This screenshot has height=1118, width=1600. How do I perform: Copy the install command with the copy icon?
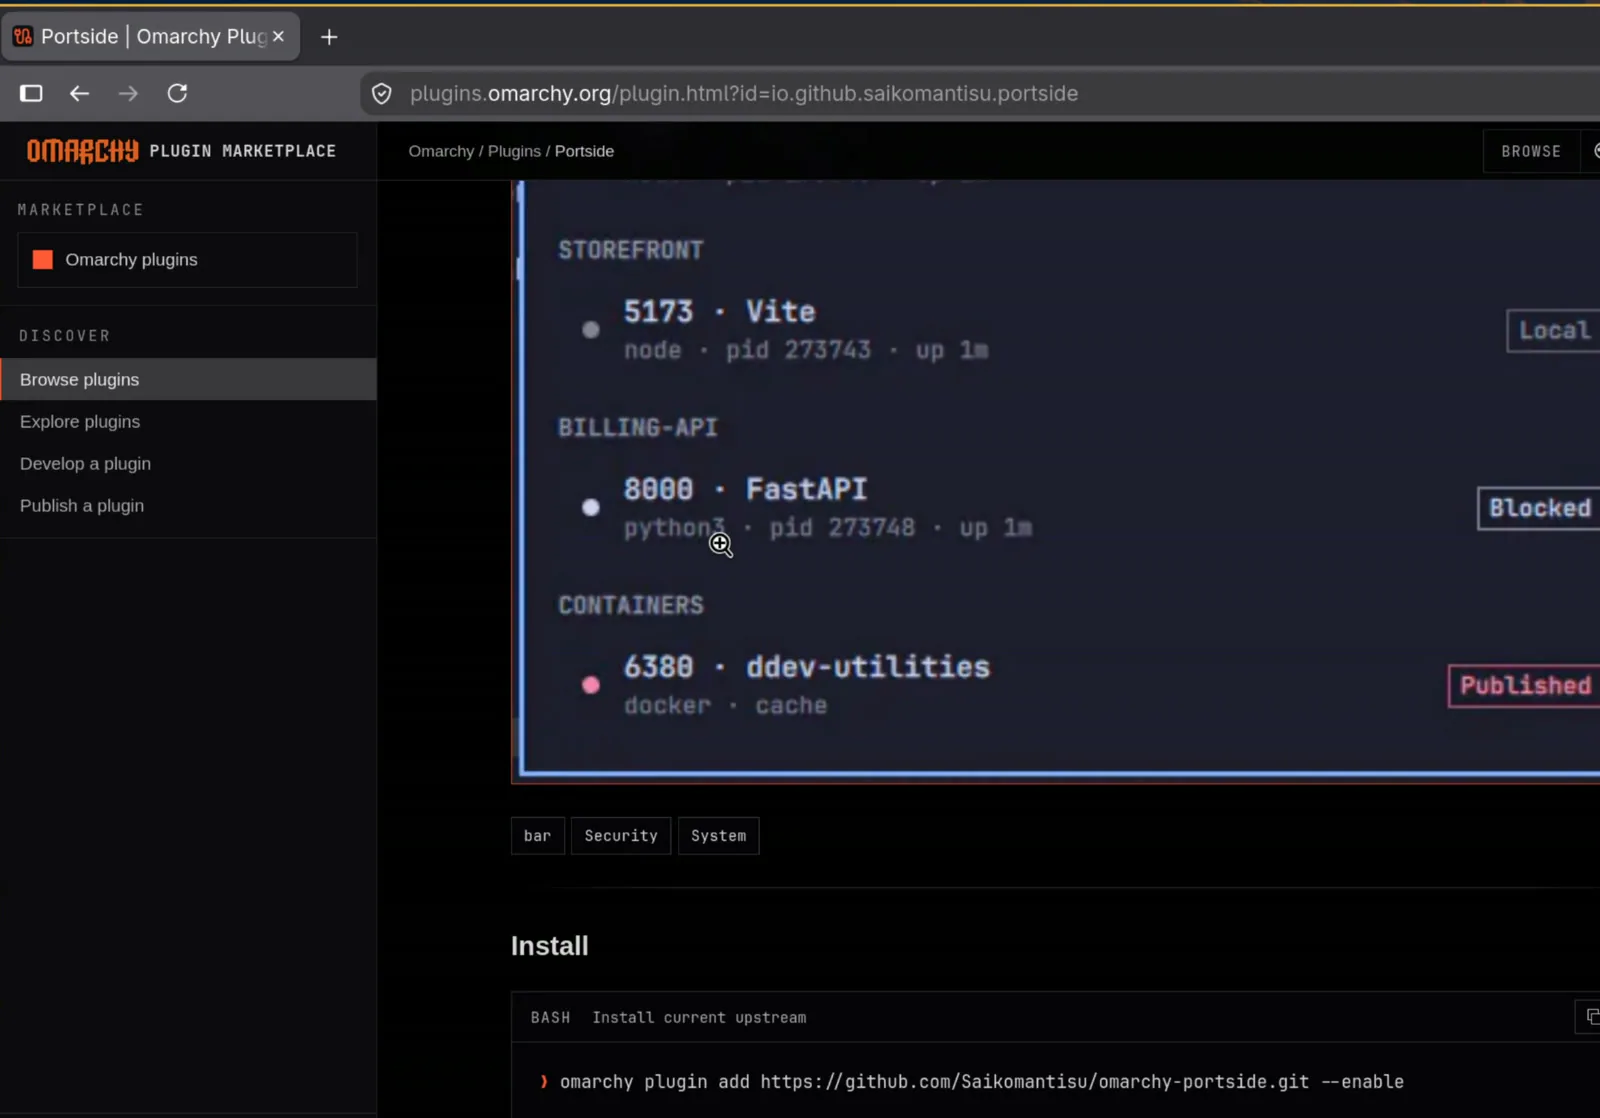coord(1591,1017)
